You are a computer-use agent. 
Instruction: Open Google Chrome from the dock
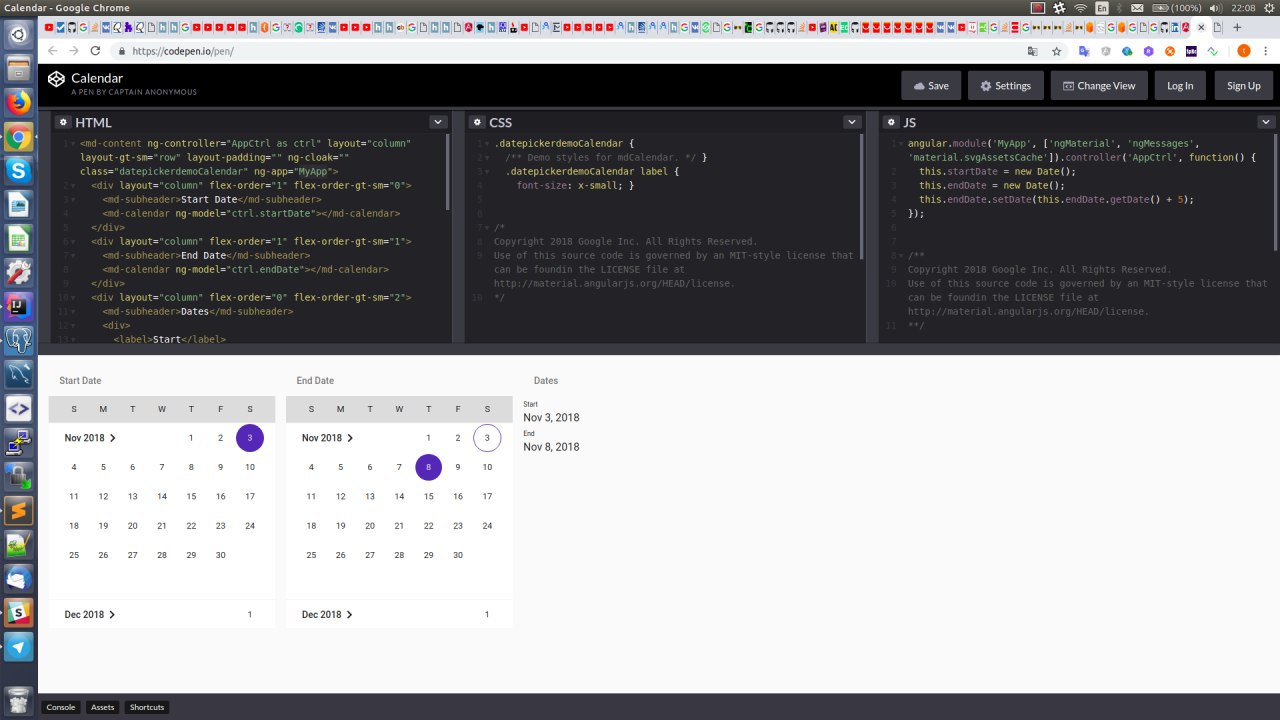click(19, 136)
